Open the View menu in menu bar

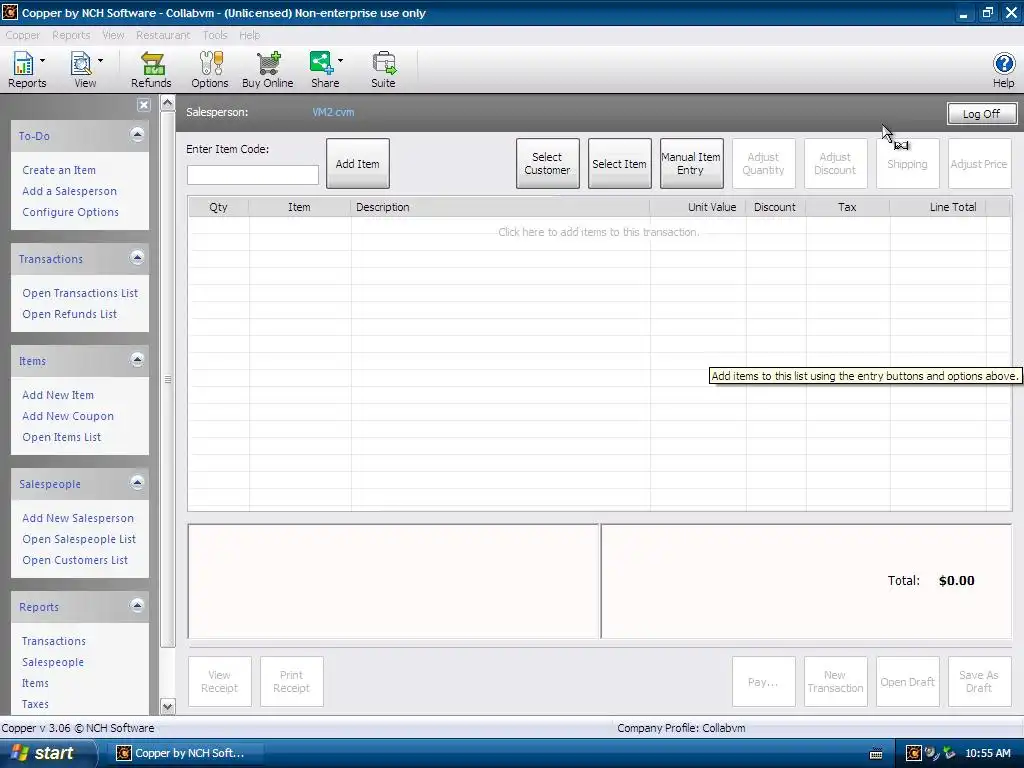pos(113,35)
